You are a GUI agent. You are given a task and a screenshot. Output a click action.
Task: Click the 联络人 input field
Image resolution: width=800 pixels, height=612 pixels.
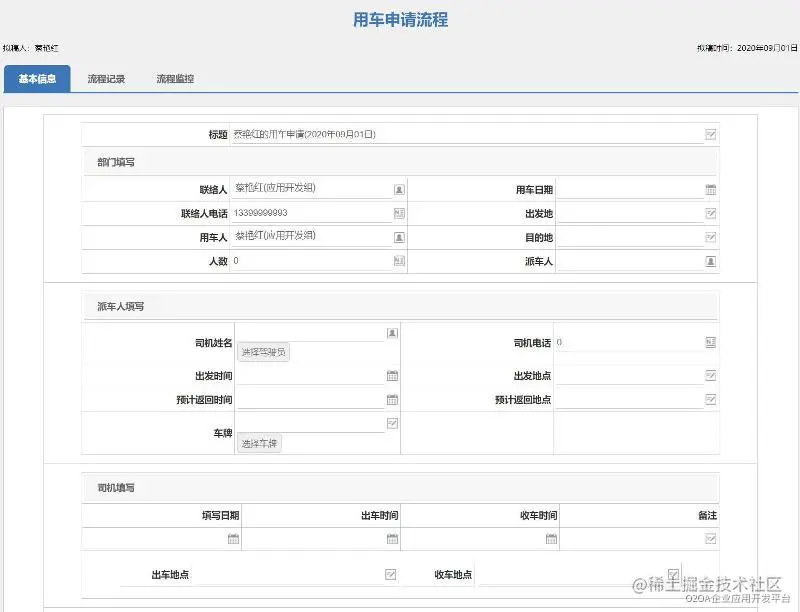pyautogui.click(x=312, y=188)
